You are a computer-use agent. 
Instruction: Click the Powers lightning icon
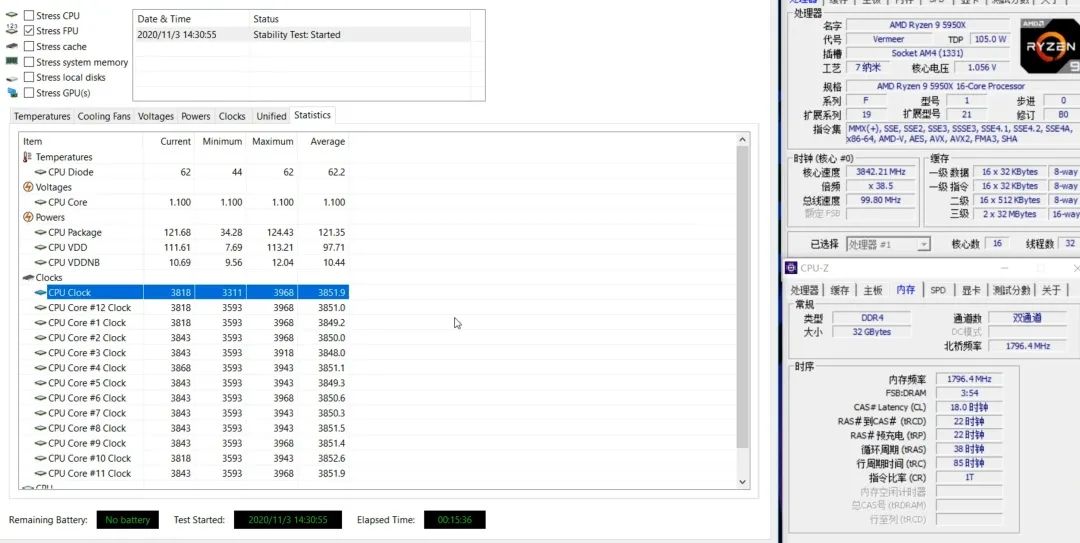(x=28, y=217)
